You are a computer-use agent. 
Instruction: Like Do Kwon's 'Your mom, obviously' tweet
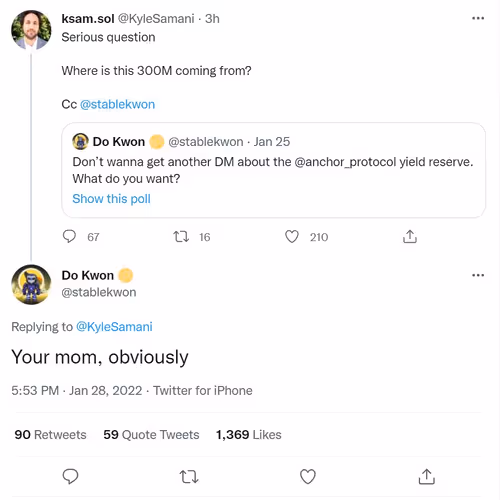tap(308, 476)
